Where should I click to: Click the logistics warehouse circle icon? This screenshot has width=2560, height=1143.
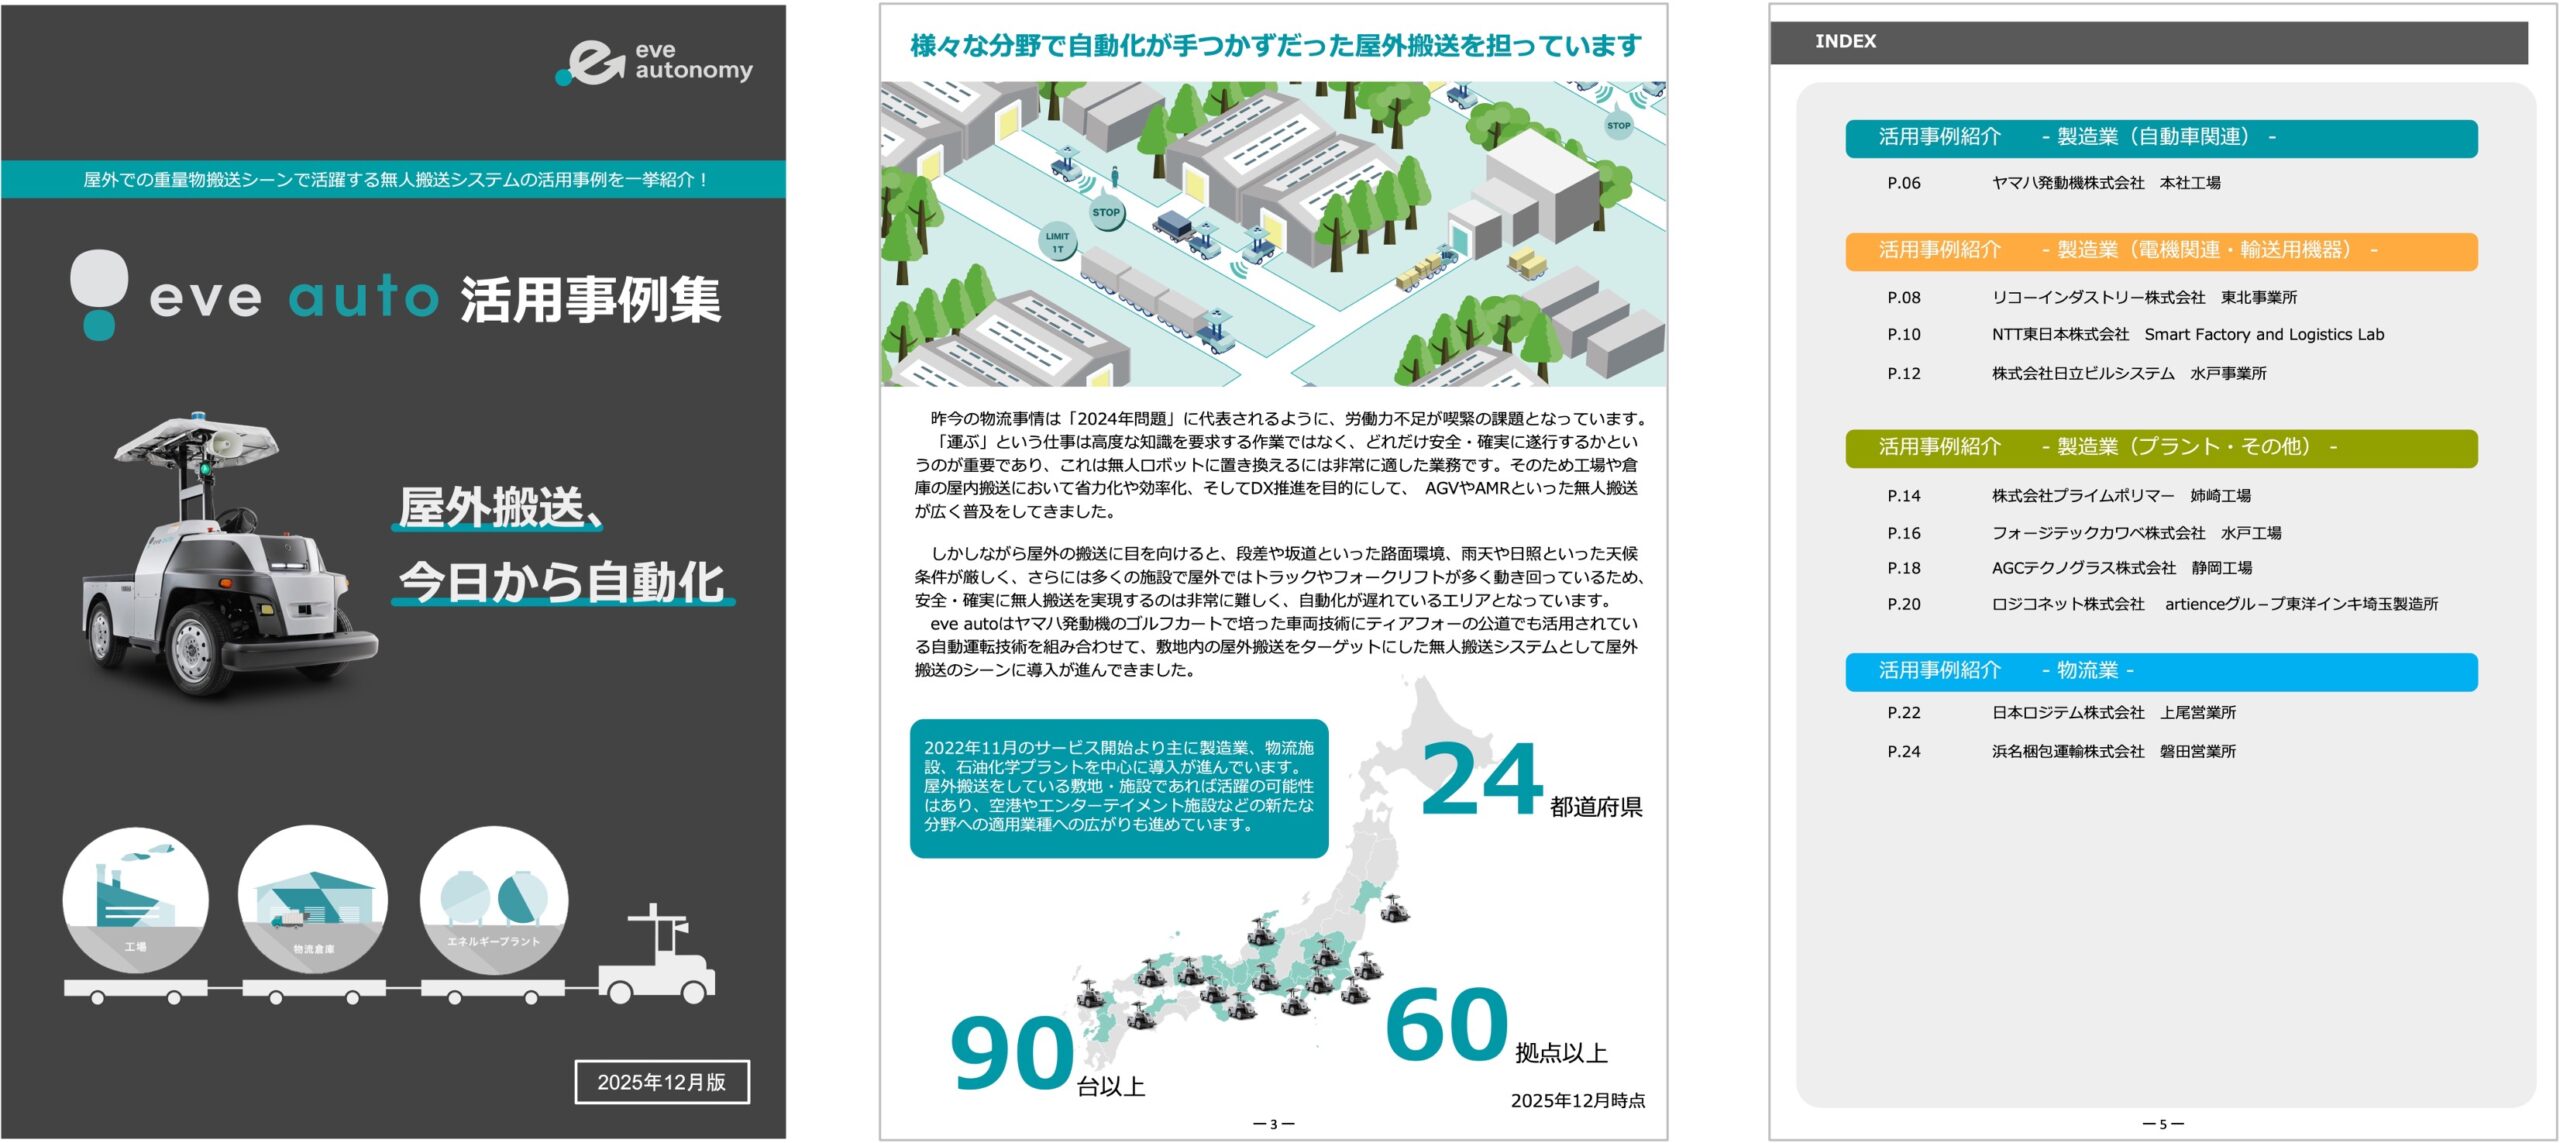click(x=312, y=899)
